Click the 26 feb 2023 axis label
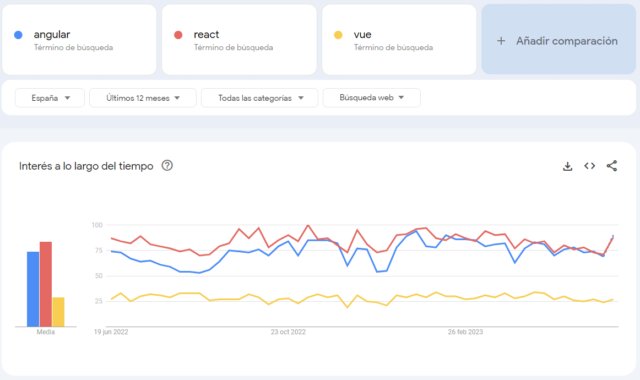The image size is (640, 380). point(465,332)
